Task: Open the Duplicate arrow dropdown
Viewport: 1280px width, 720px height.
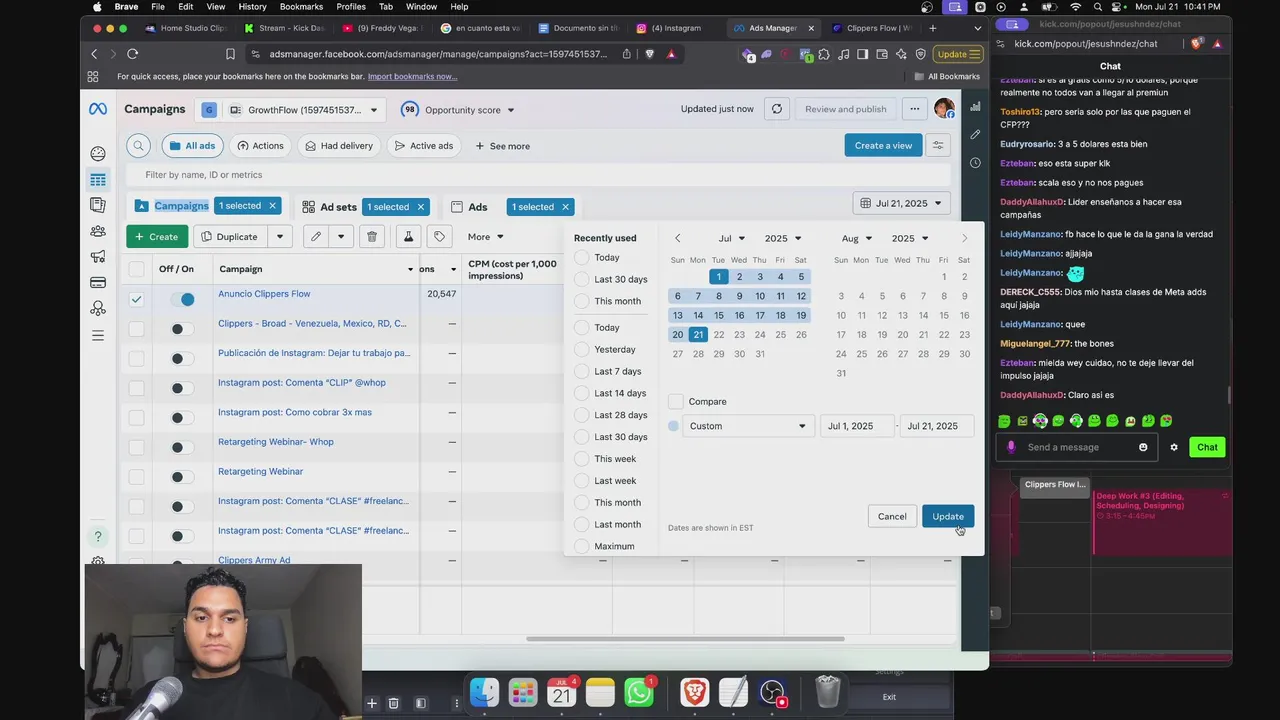Action: [x=280, y=237]
